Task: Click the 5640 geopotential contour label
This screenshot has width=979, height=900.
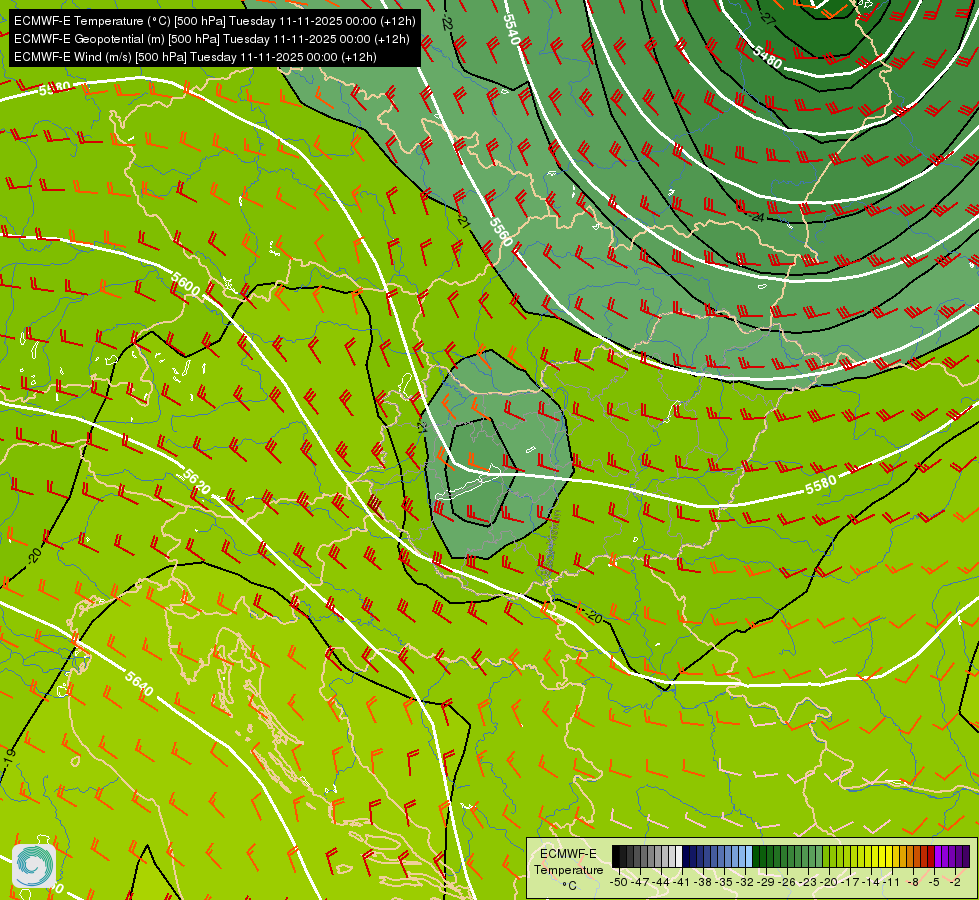Action: coord(139,684)
